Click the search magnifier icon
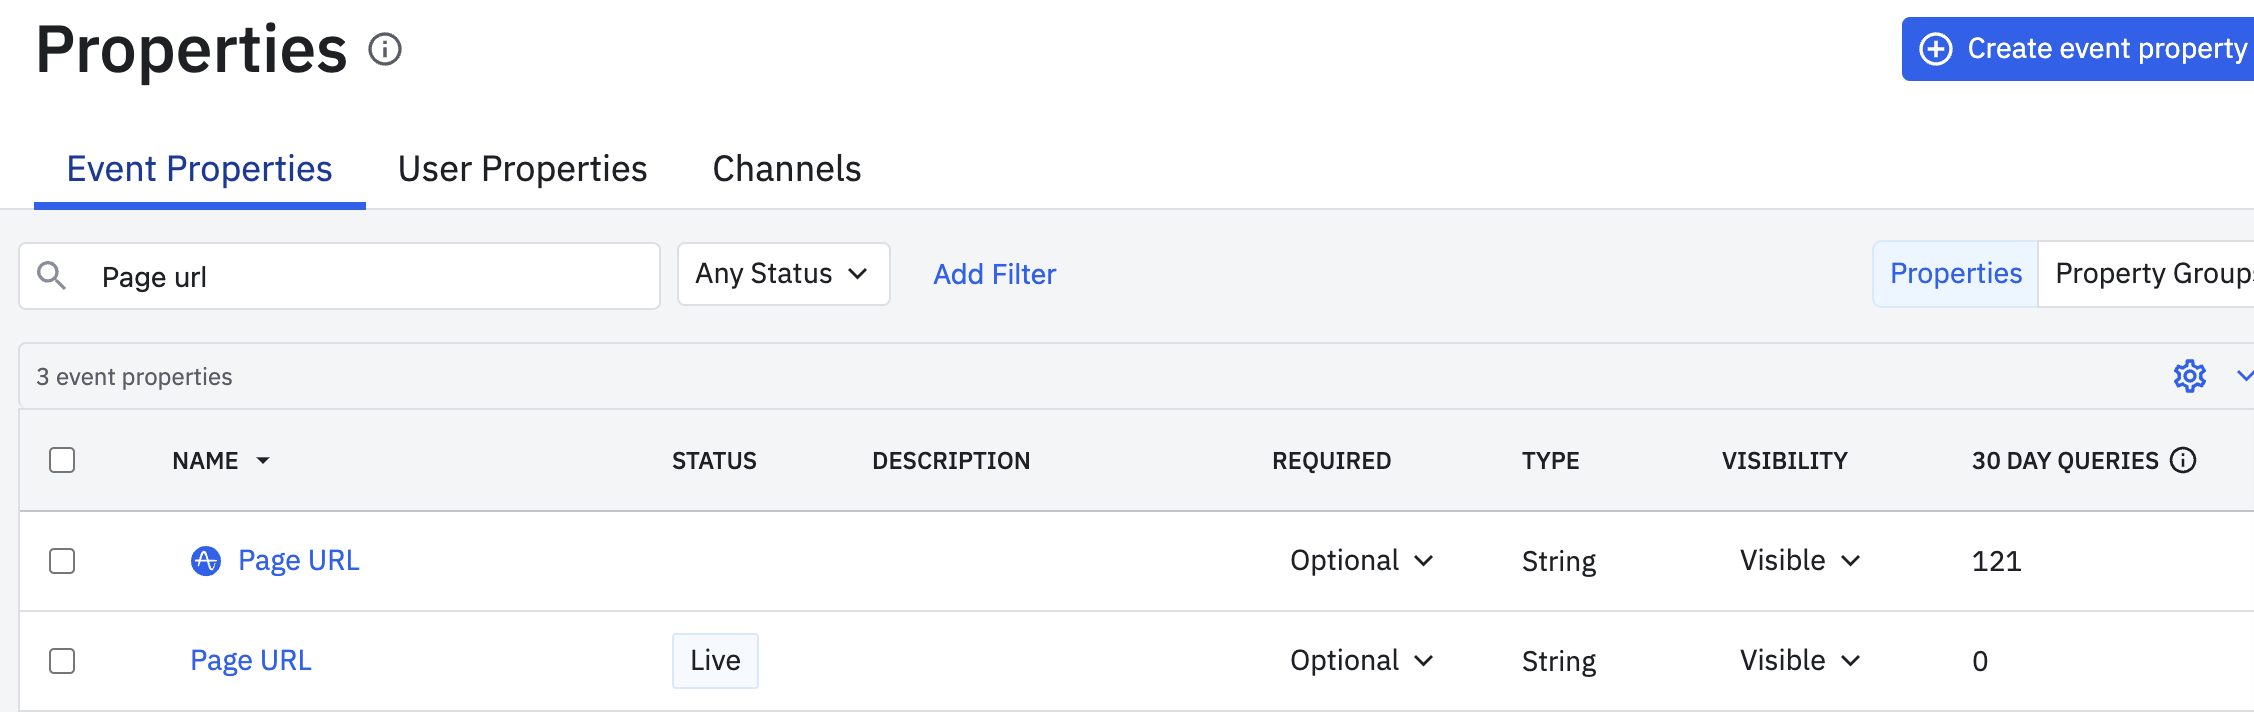Image resolution: width=2254 pixels, height=712 pixels. (51, 275)
